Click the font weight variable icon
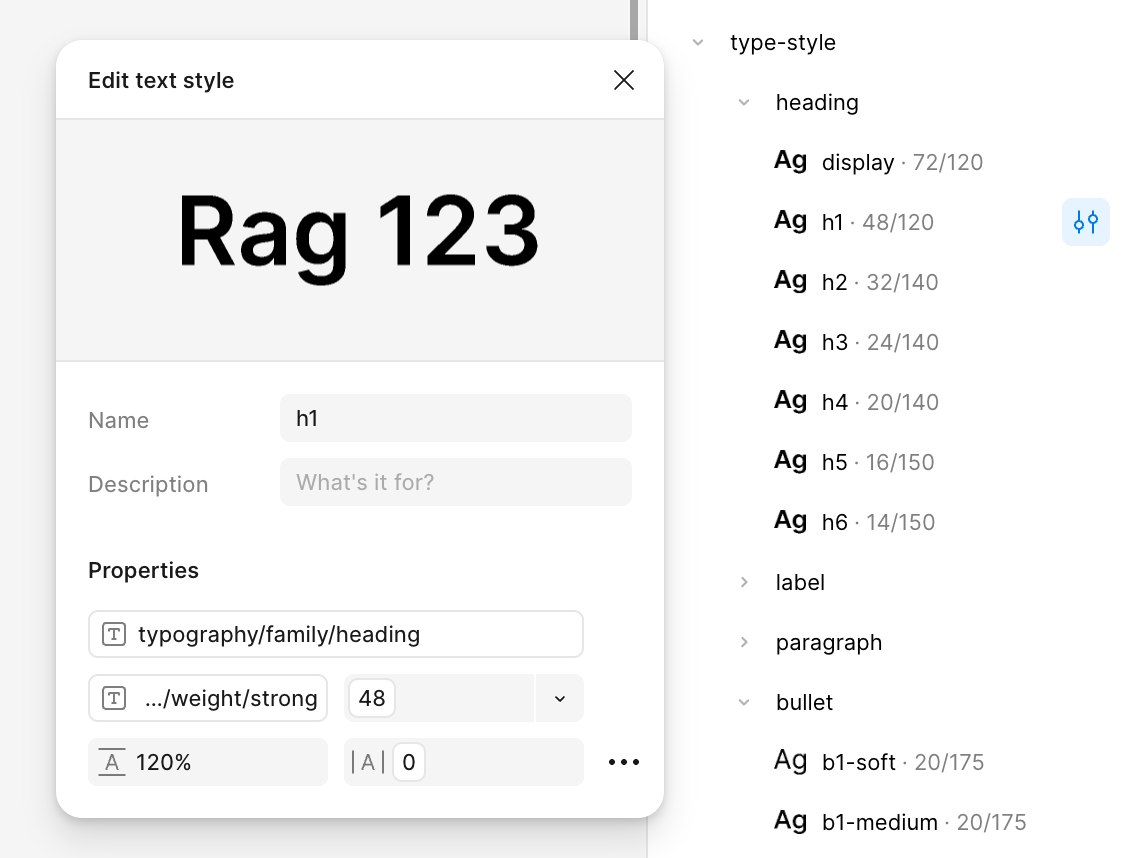The image size is (1128, 858). [x=114, y=698]
